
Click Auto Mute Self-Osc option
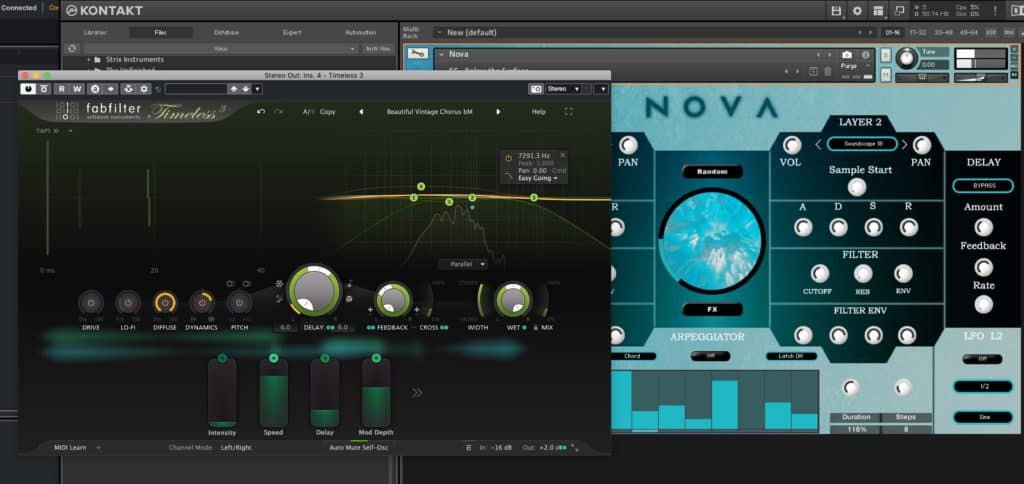click(x=358, y=447)
